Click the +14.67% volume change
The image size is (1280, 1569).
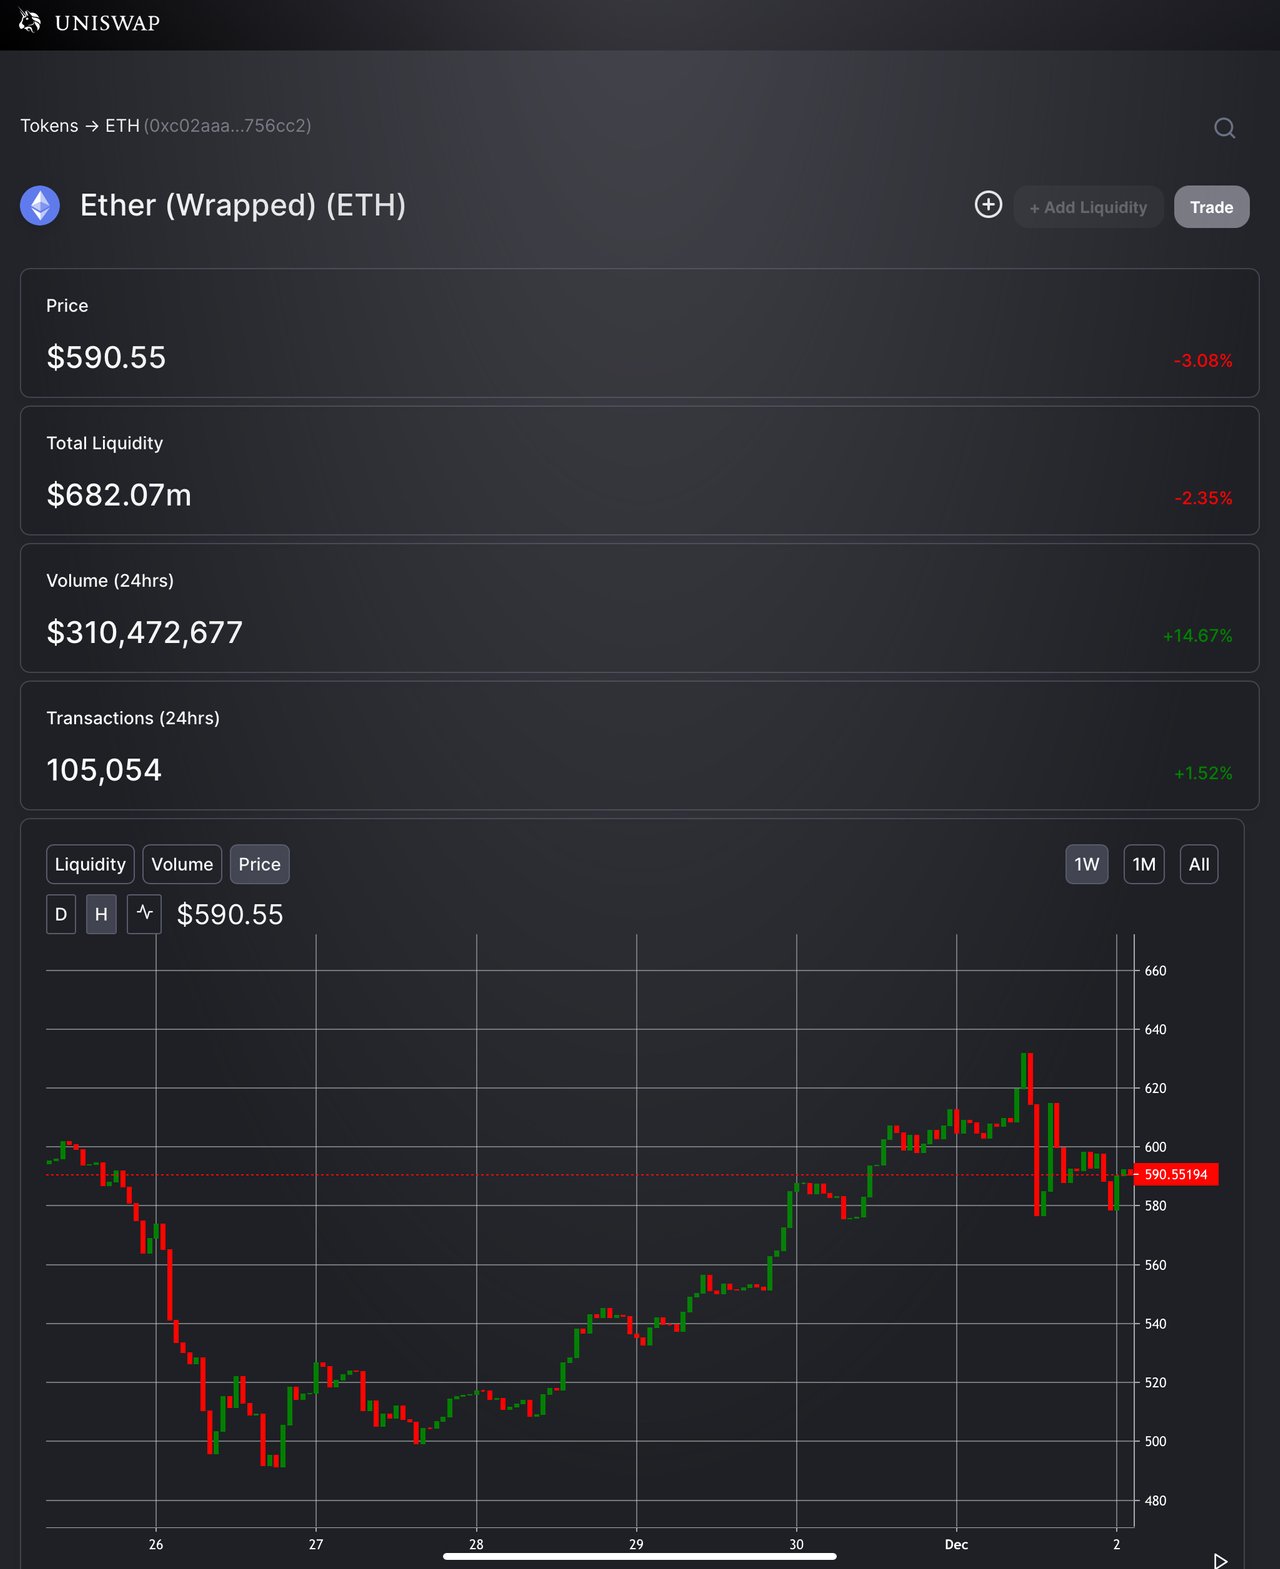1197,636
